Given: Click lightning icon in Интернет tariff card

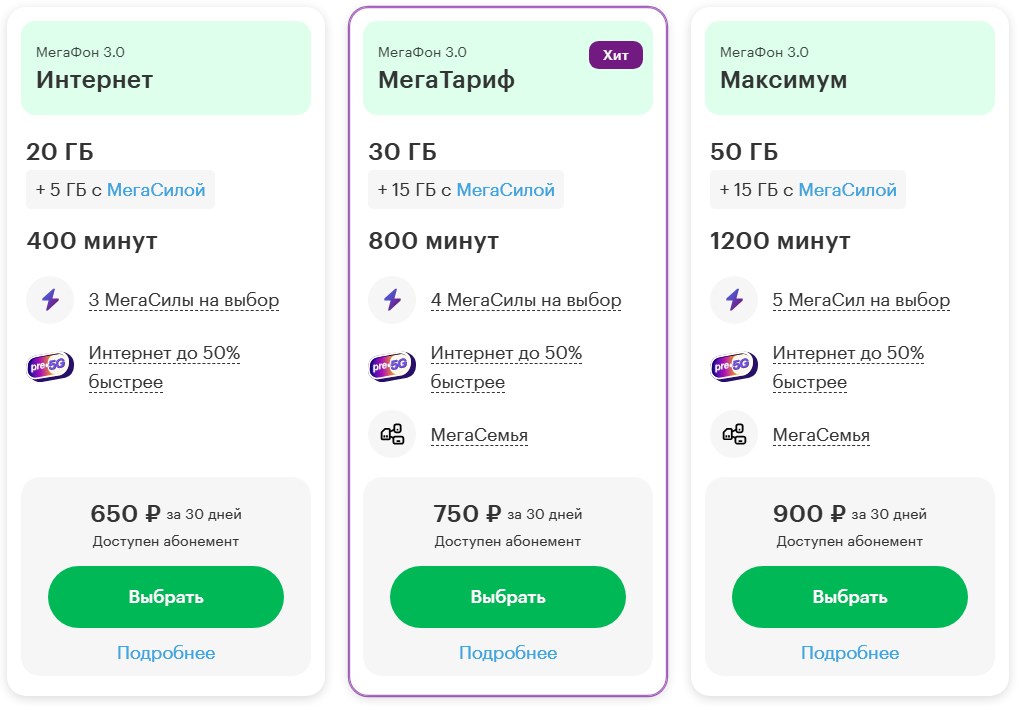Looking at the screenshot, I should point(50,300).
